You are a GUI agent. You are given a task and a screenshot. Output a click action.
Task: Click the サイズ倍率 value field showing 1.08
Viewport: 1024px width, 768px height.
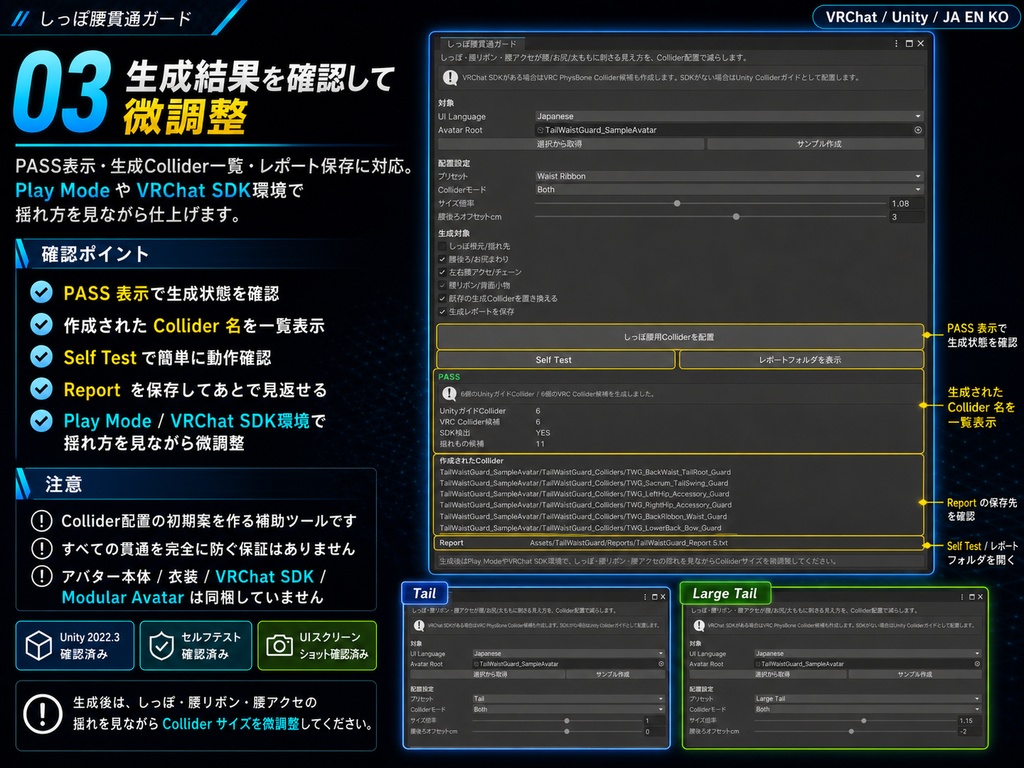[x=906, y=203]
